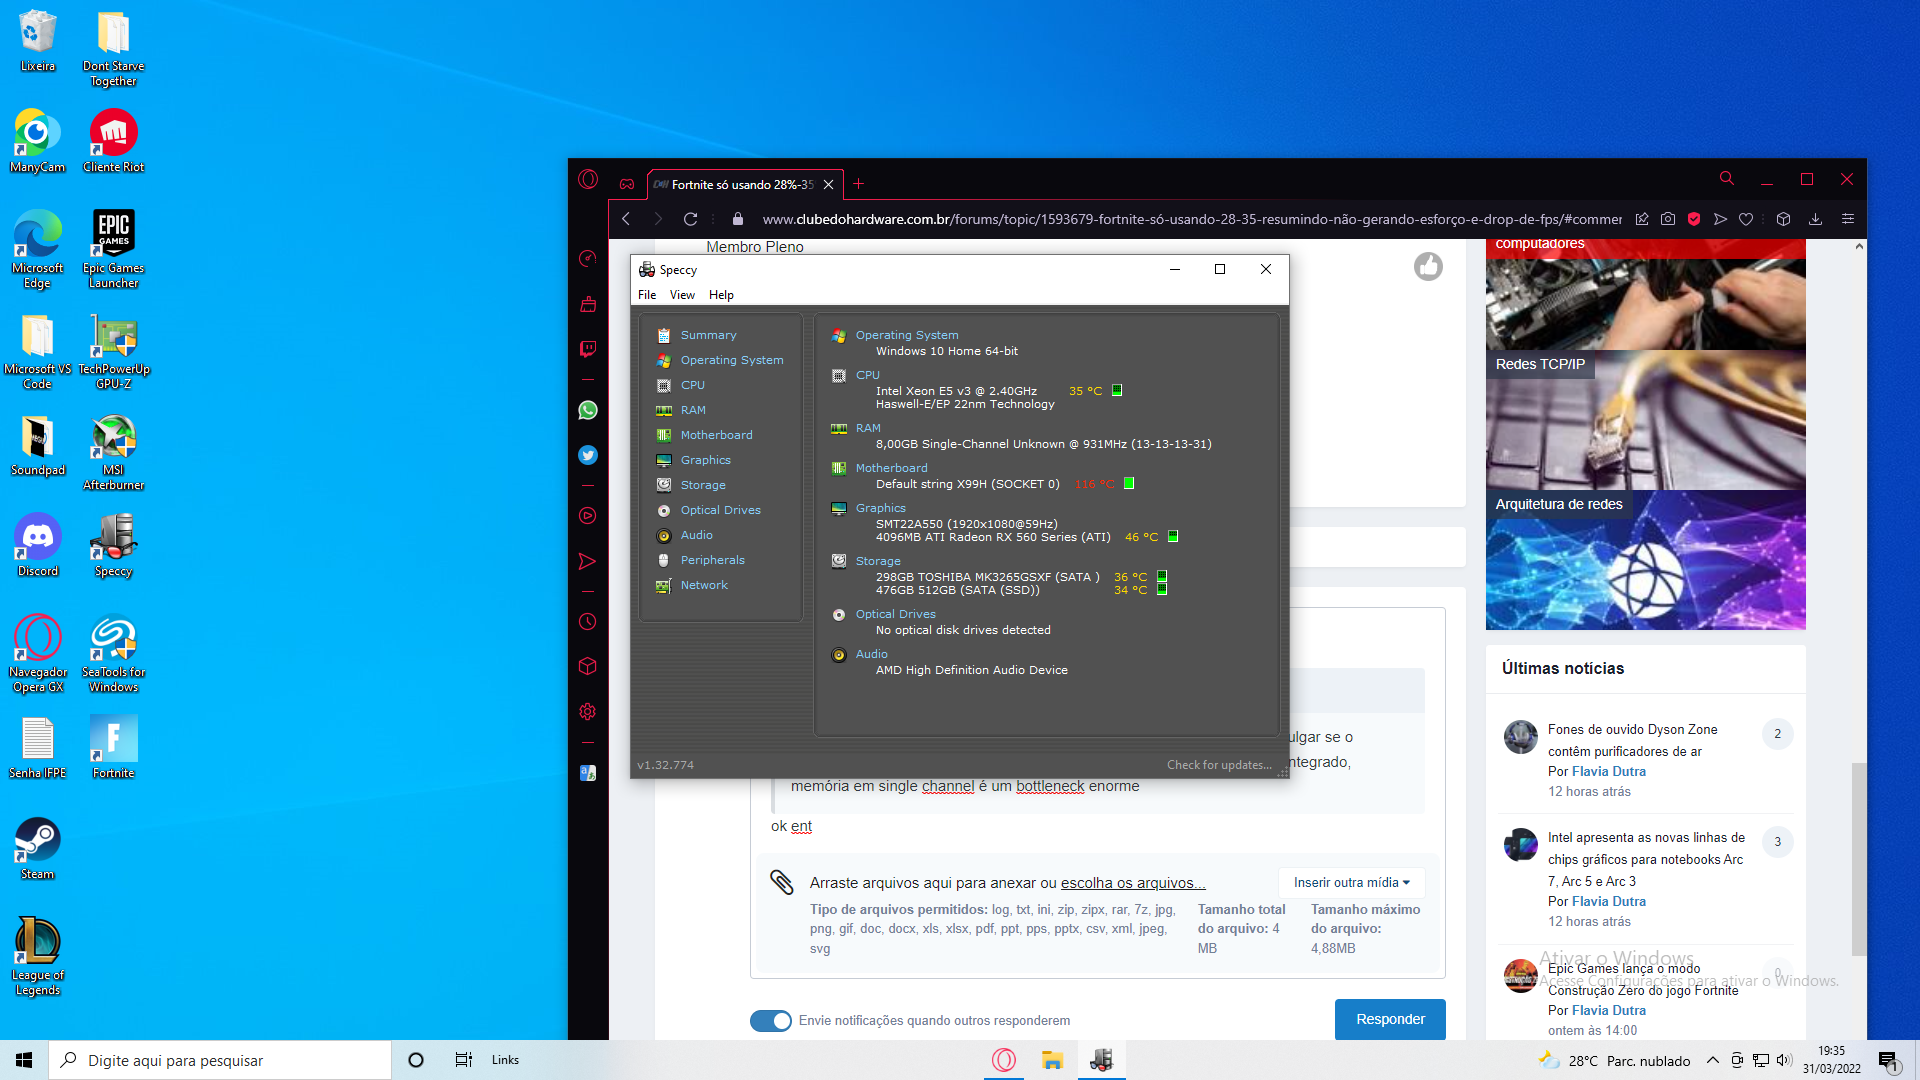1920x1080 pixels.
Task: Select RAM item in Speccy sidebar
Action: click(x=692, y=410)
